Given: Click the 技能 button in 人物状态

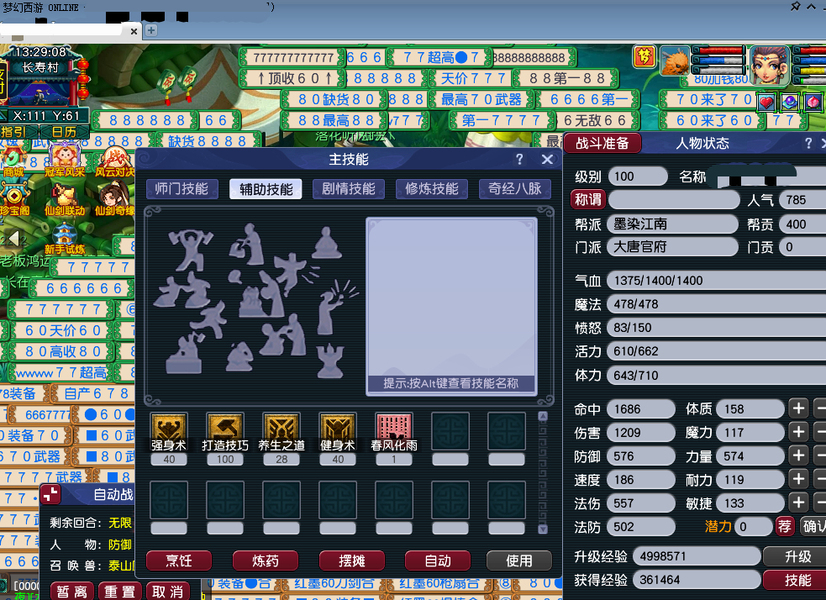Looking at the screenshot, I should tap(796, 580).
